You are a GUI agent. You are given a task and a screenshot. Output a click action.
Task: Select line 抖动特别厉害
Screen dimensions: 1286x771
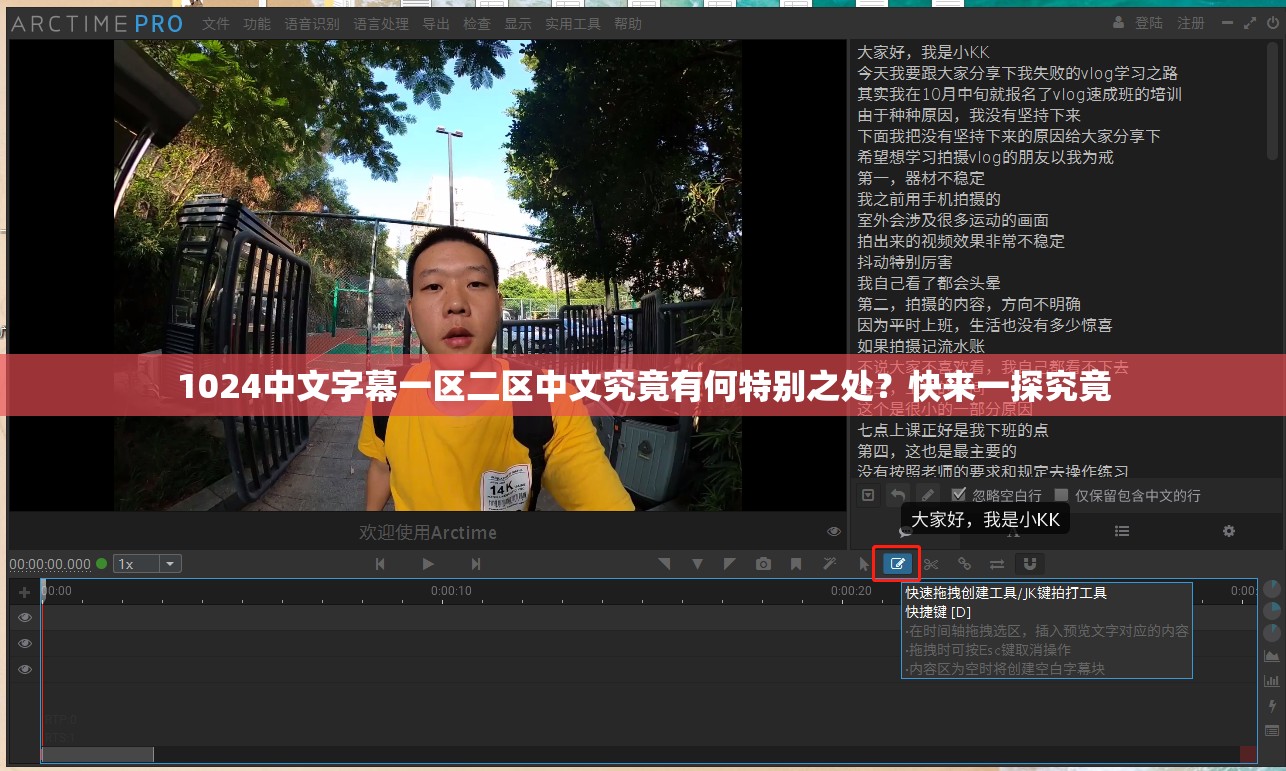[905, 262]
